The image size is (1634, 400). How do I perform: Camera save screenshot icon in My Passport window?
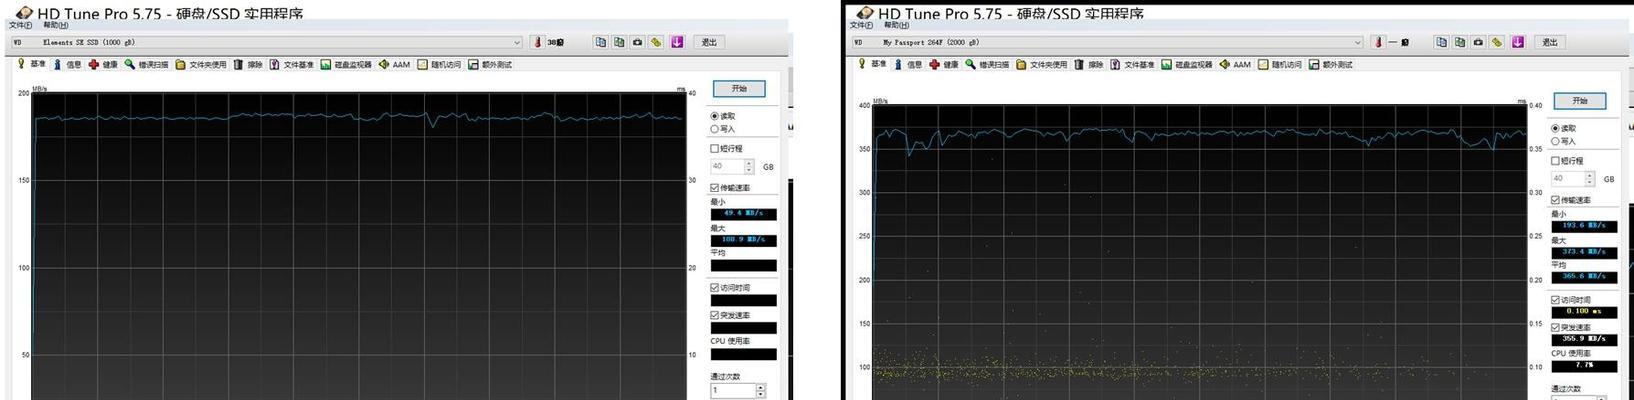click(1479, 42)
